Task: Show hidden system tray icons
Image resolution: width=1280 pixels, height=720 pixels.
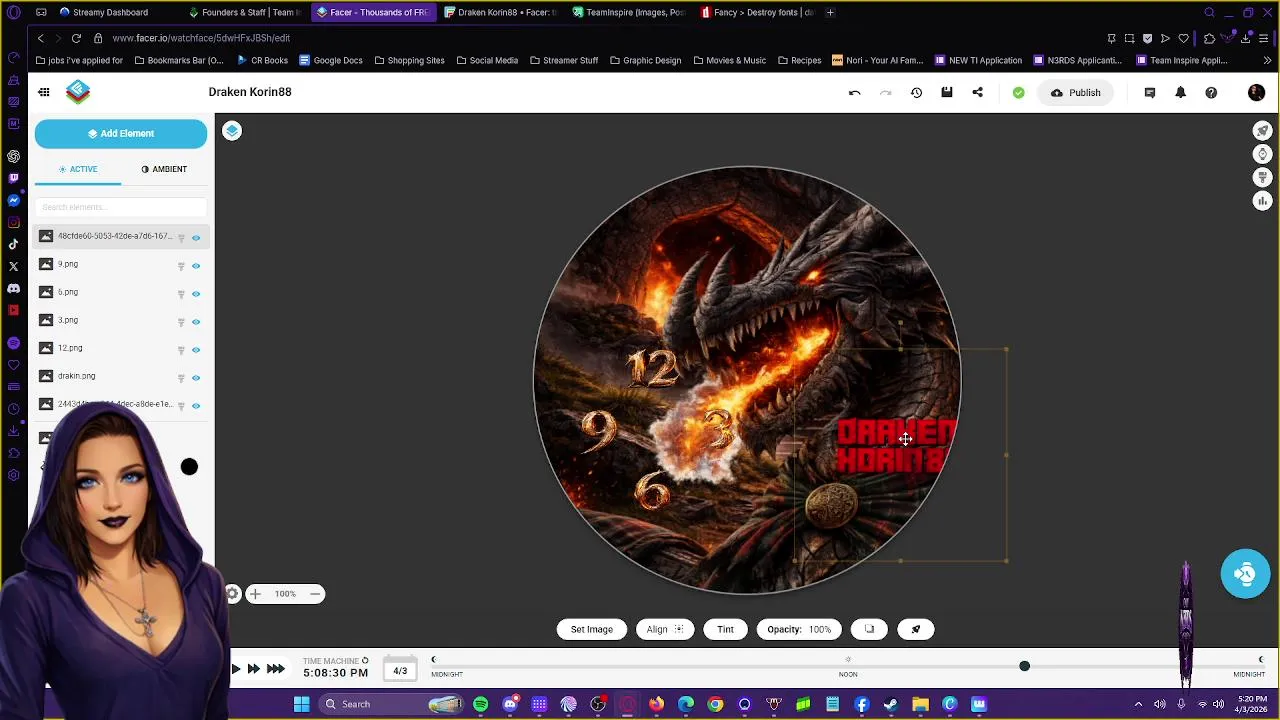Action: coord(1138,704)
